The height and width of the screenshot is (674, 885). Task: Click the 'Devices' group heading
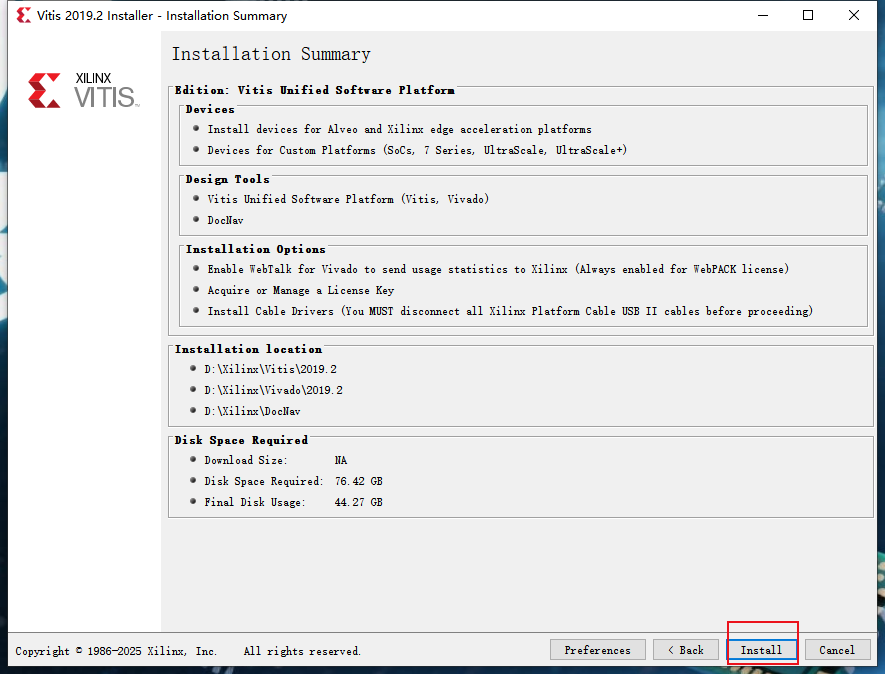210,109
